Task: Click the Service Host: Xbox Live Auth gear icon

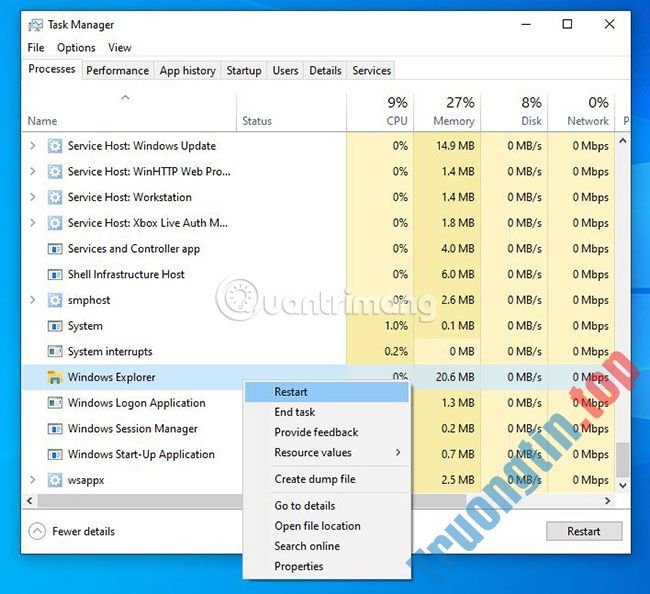Action: [x=55, y=223]
